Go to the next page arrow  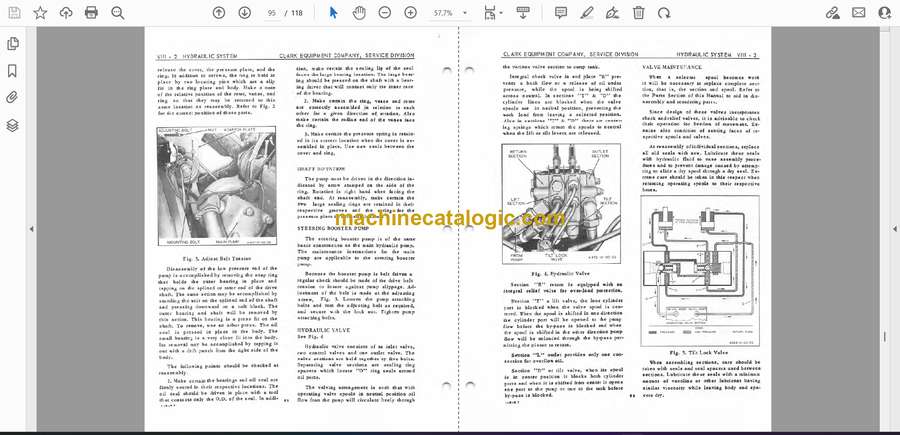[245, 13]
